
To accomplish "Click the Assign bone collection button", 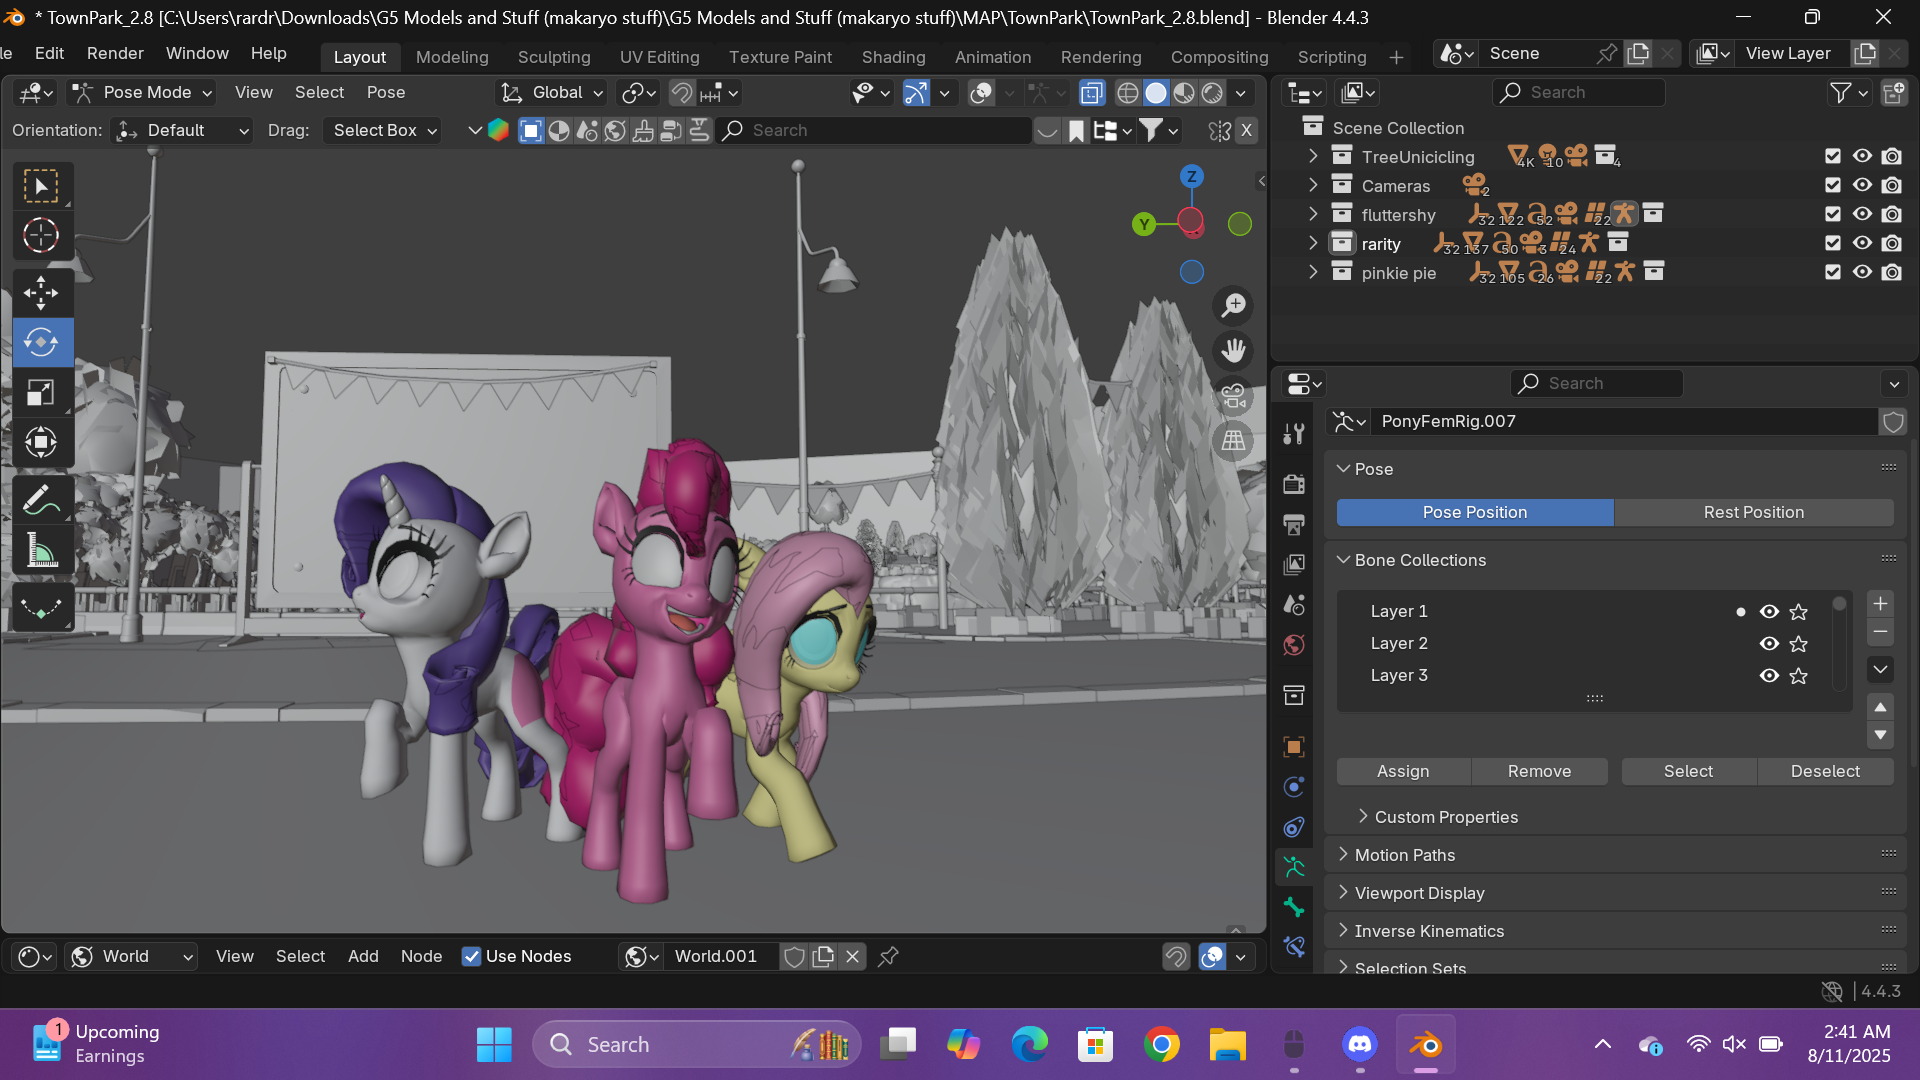I will tap(1403, 772).
